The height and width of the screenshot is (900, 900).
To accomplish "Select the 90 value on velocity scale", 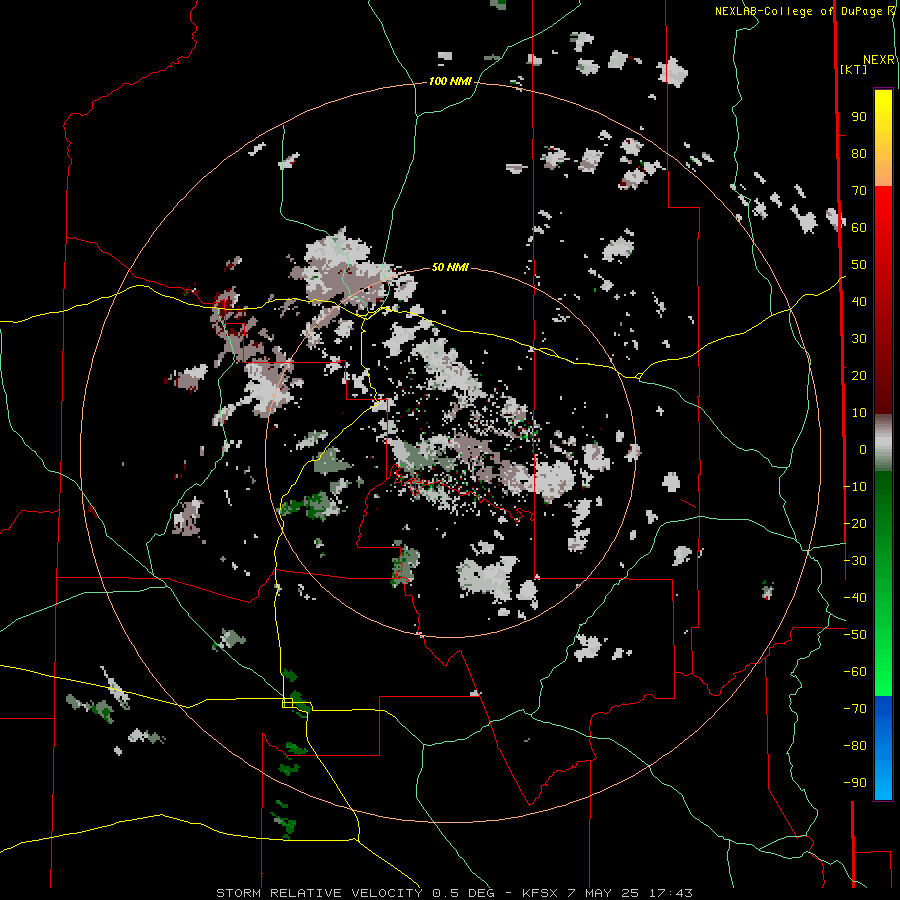I will pos(859,117).
